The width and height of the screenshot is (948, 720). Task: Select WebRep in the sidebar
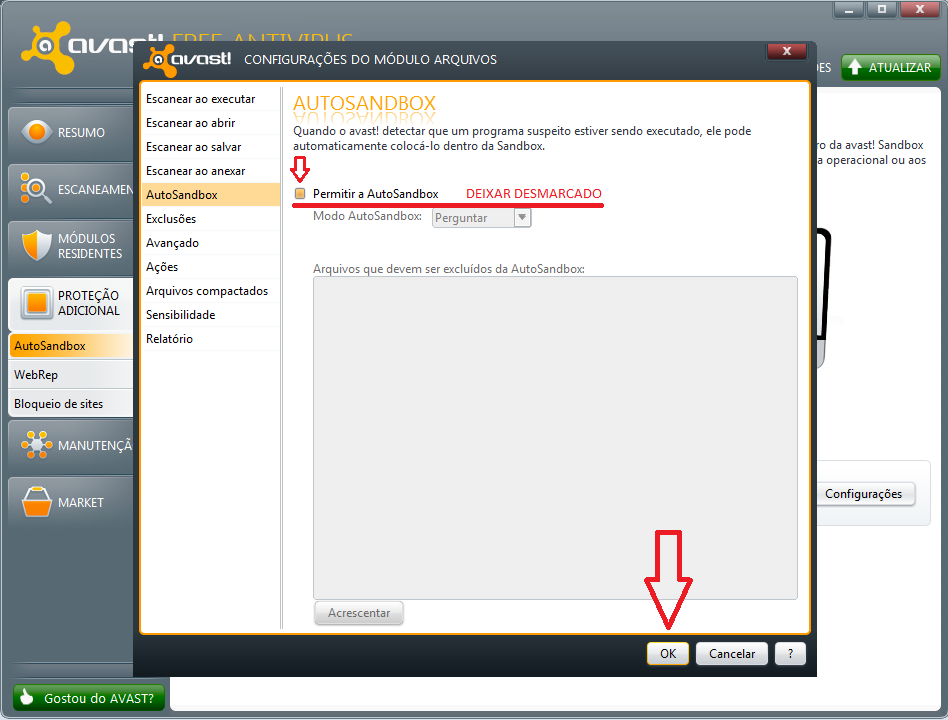point(71,375)
